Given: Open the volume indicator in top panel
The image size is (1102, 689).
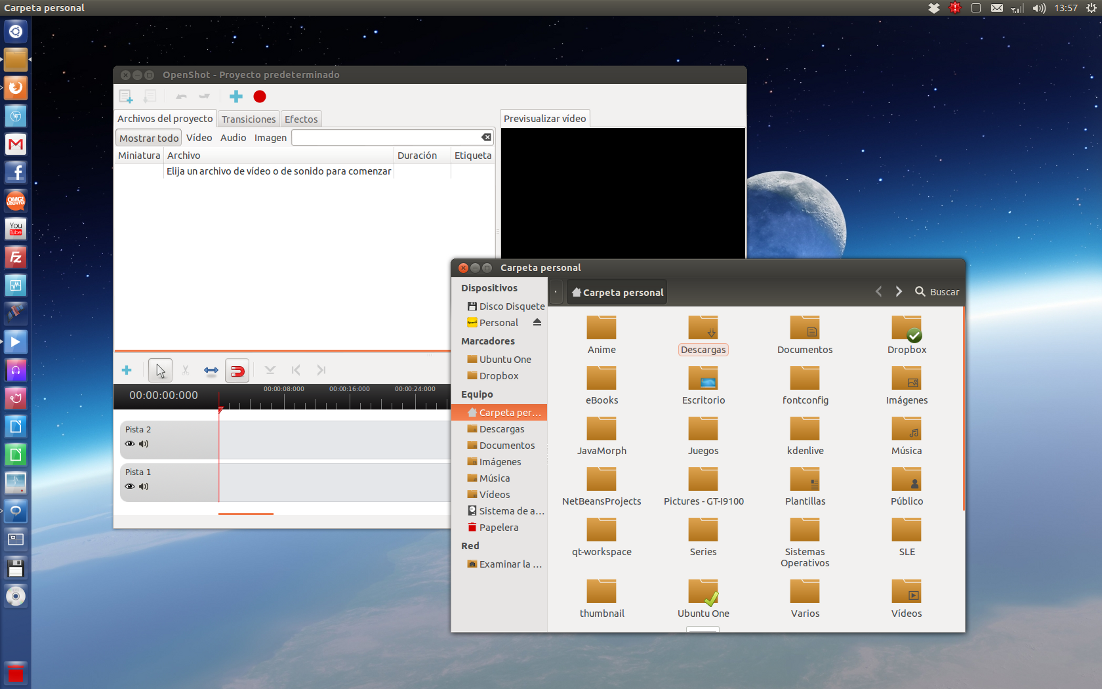Looking at the screenshot, I should coord(1039,8).
